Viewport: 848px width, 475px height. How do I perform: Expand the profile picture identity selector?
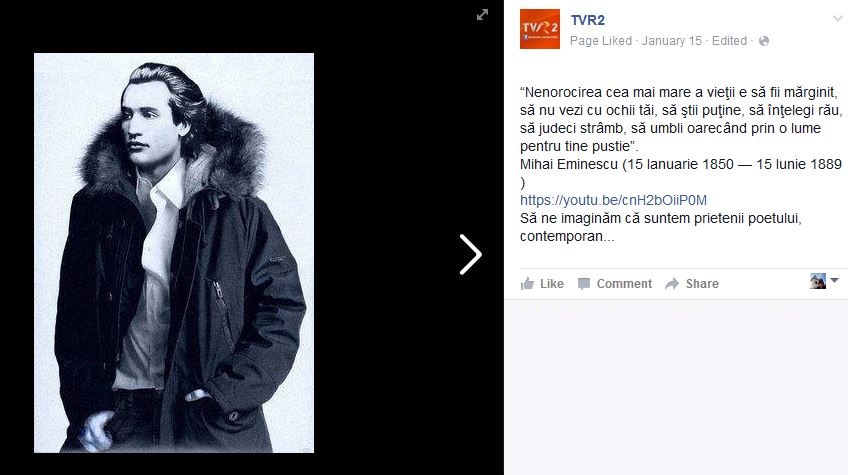818,281
